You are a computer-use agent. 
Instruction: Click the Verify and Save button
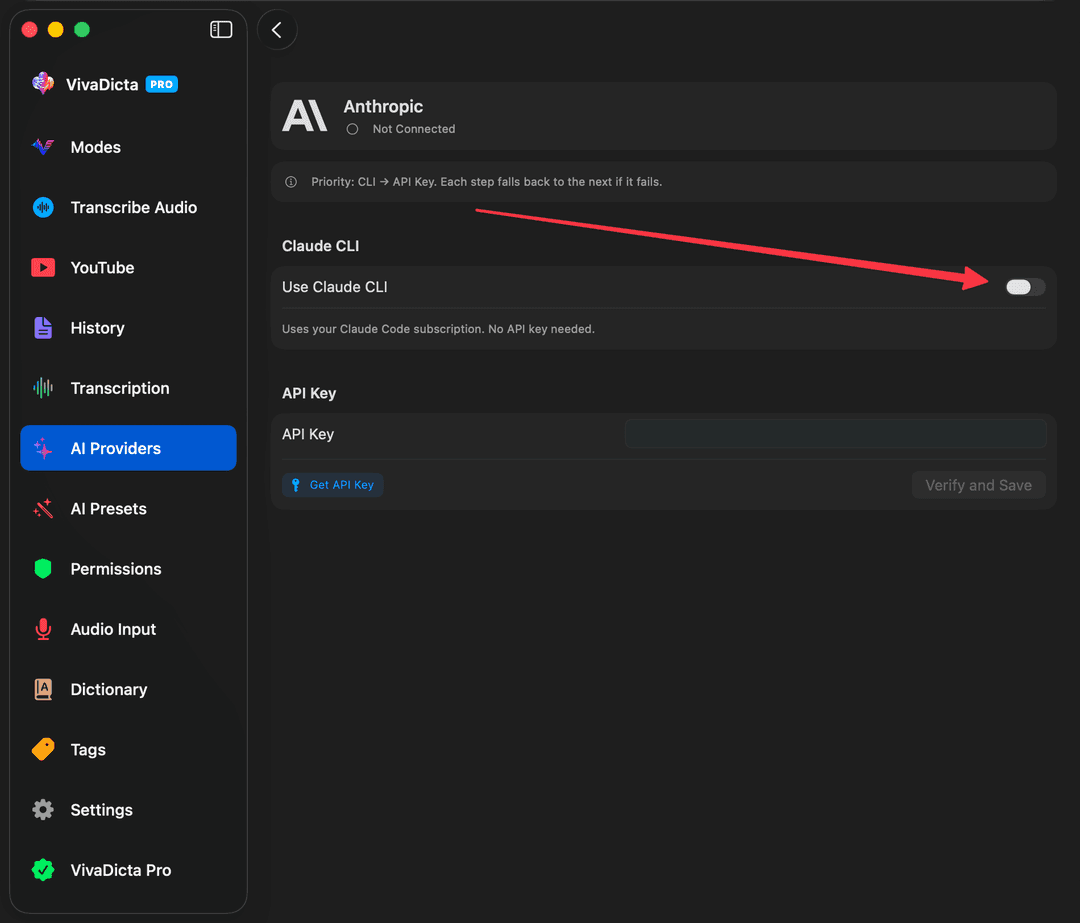[x=978, y=485]
